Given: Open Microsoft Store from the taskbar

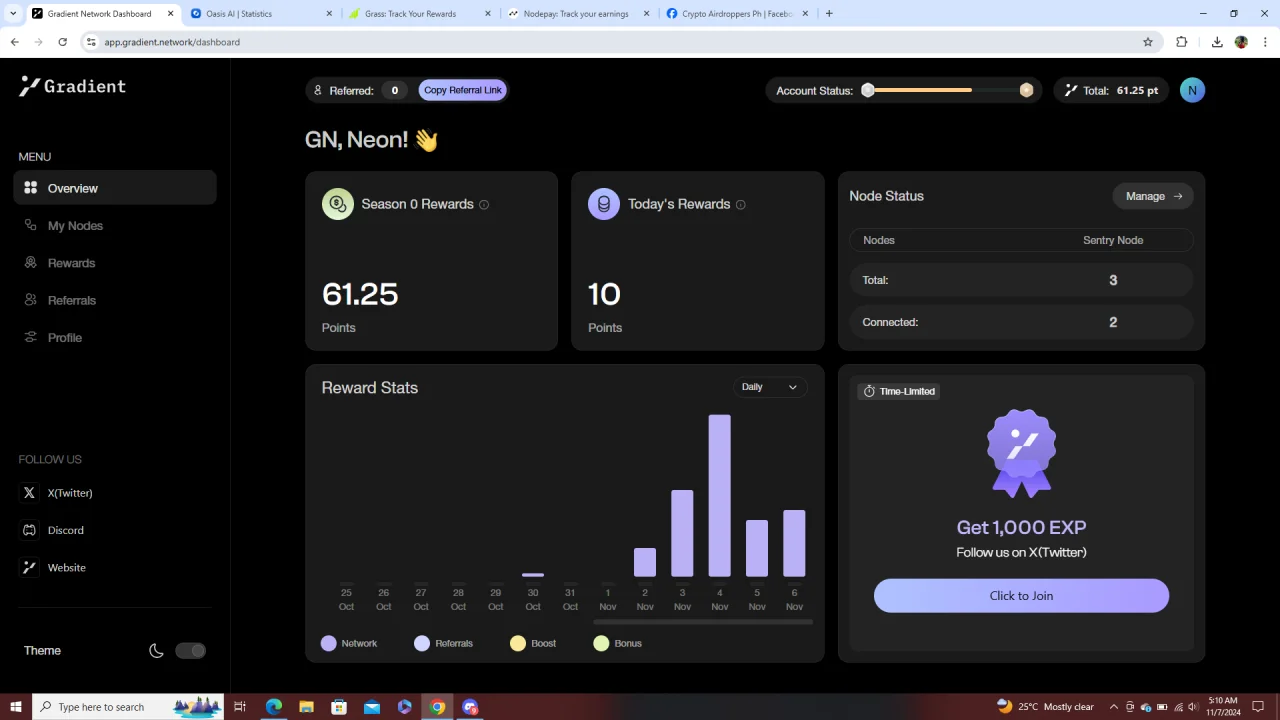Looking at the screenshot, I should click(339, 707).
